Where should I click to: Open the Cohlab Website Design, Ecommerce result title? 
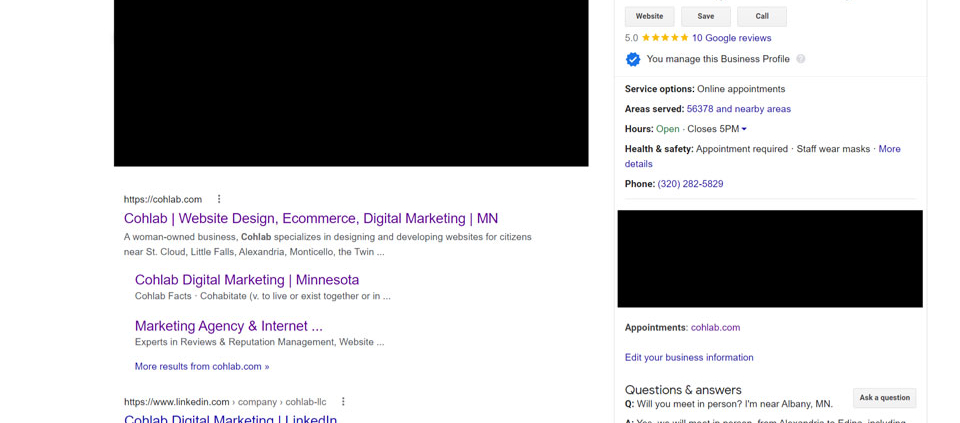311,219
